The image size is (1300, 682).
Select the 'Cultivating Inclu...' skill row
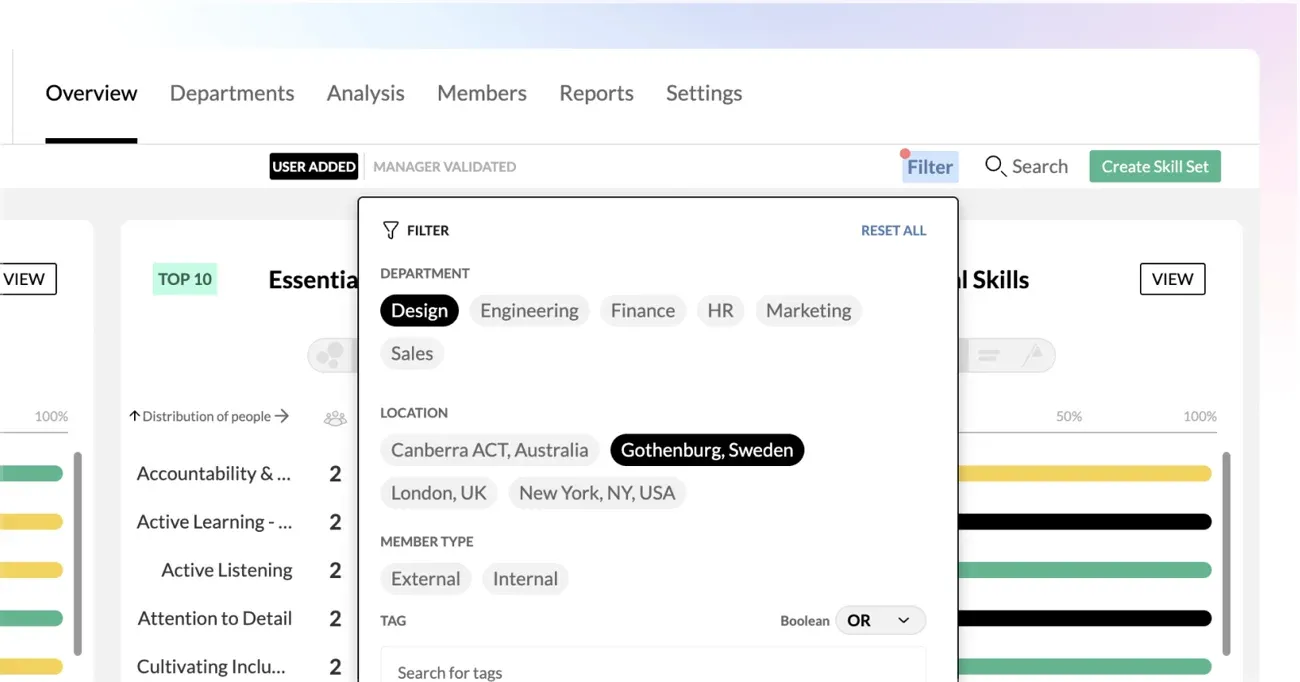click(211, 666)
